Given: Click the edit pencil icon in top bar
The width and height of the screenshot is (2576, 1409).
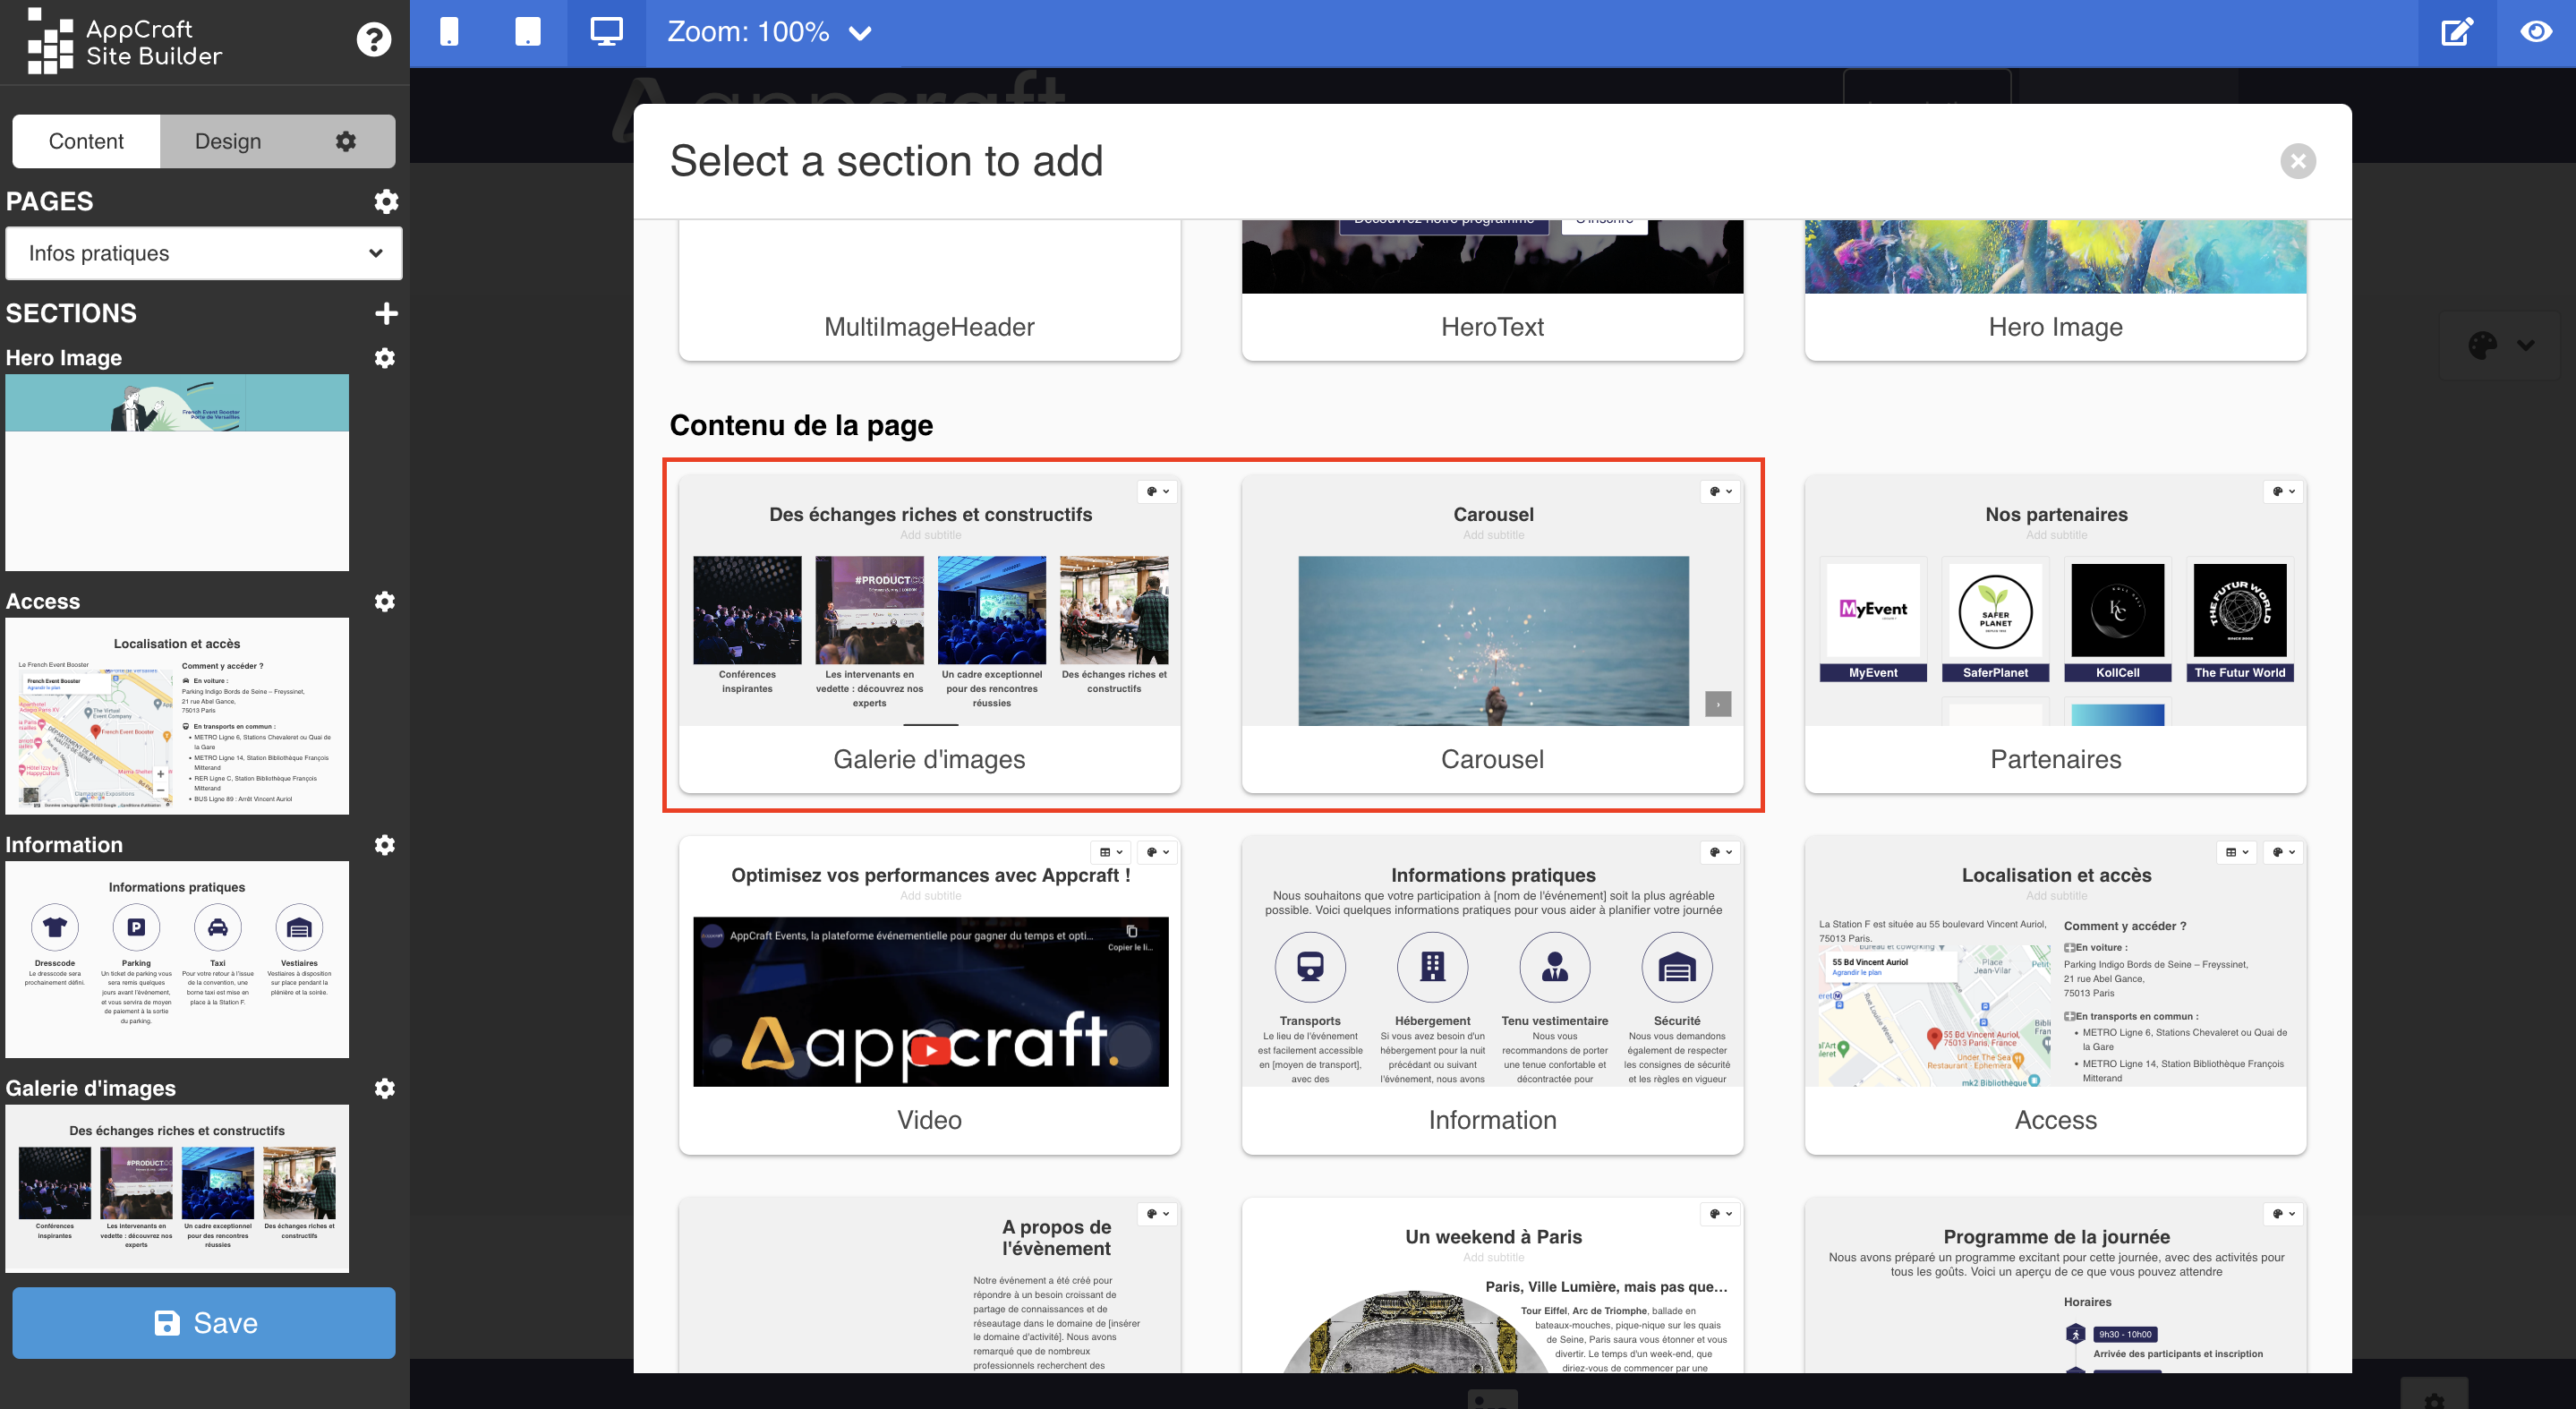Looking at the screenshot, I should [2456, 32].
